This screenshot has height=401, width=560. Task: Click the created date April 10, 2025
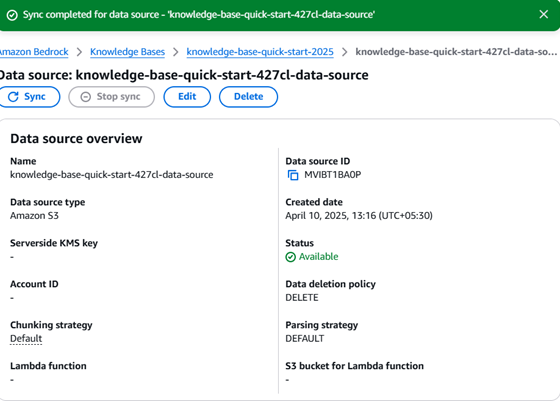(359, 216)
